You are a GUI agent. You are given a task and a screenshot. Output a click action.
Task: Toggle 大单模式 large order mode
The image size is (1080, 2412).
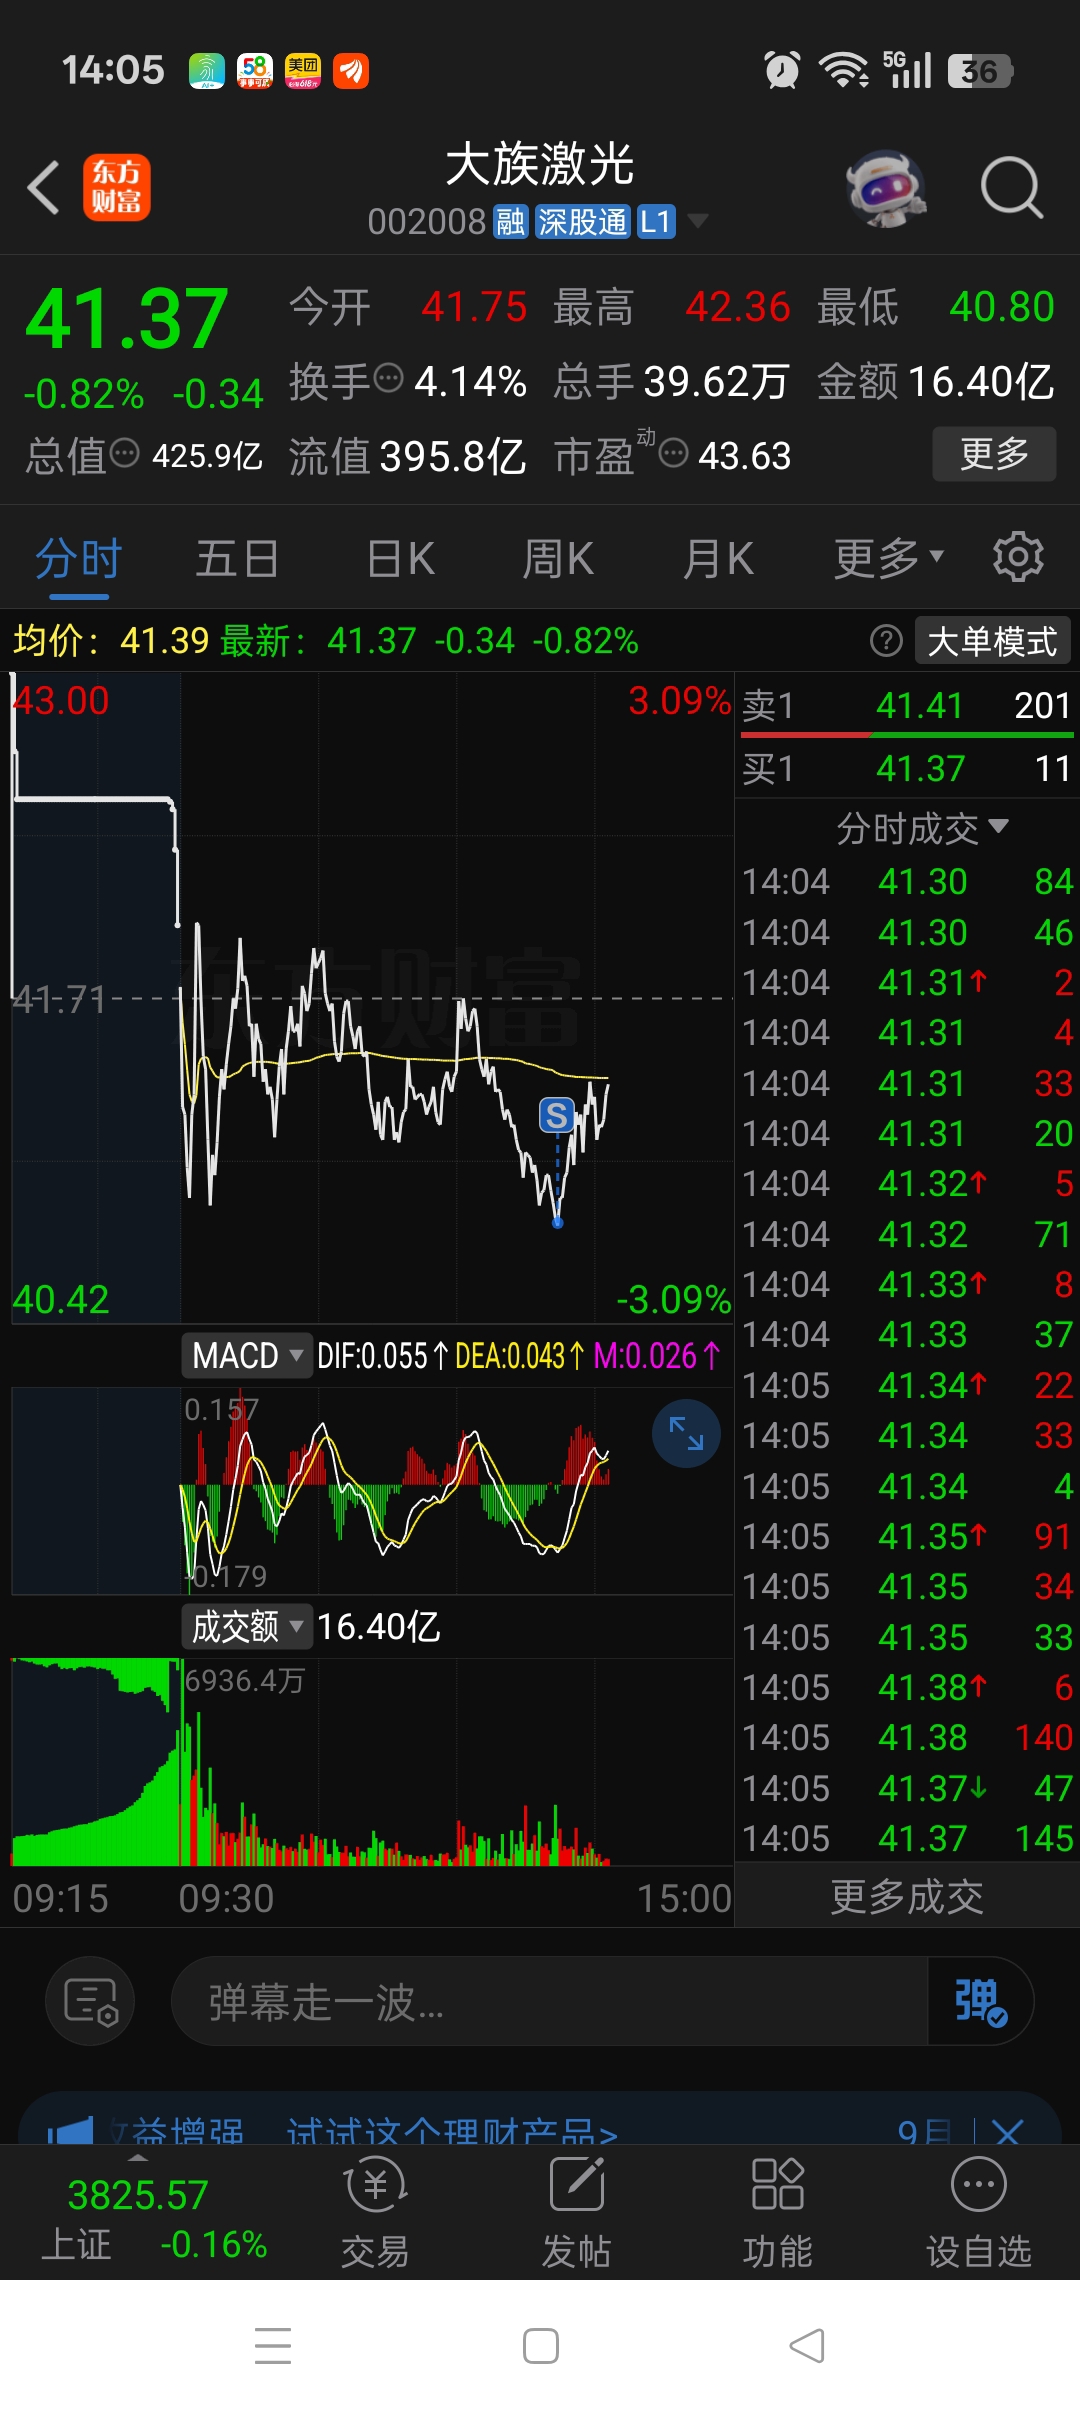992,640
